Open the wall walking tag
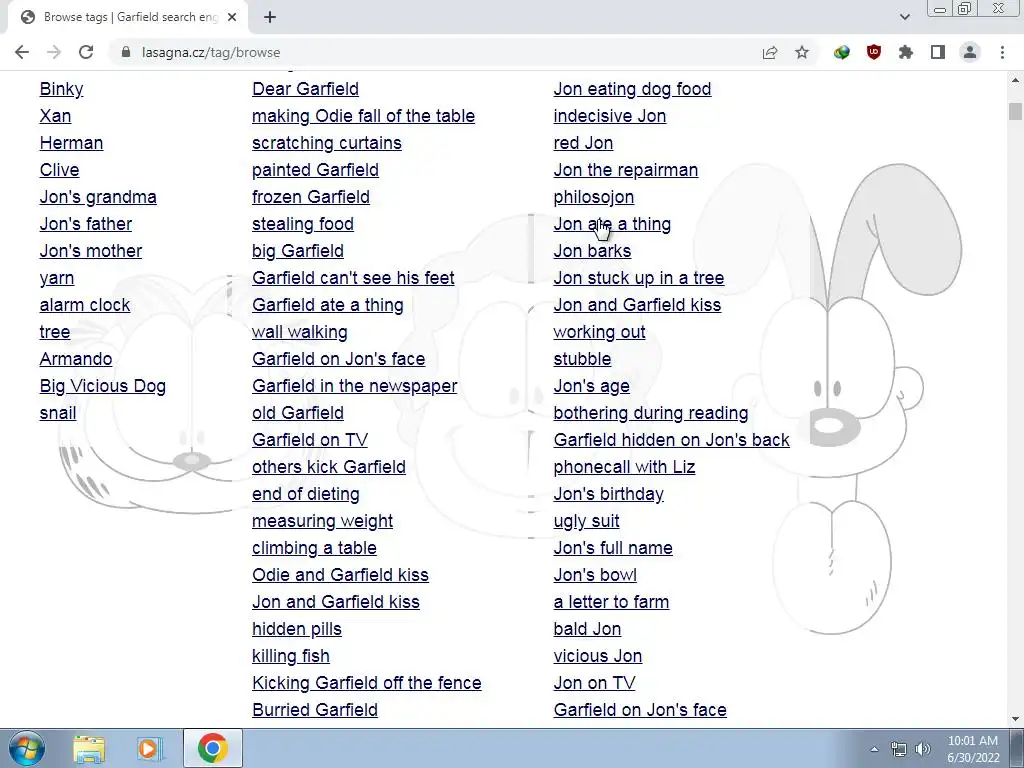Image resolution: width=1024 pixels, height=768 pixels. (300, 332)
